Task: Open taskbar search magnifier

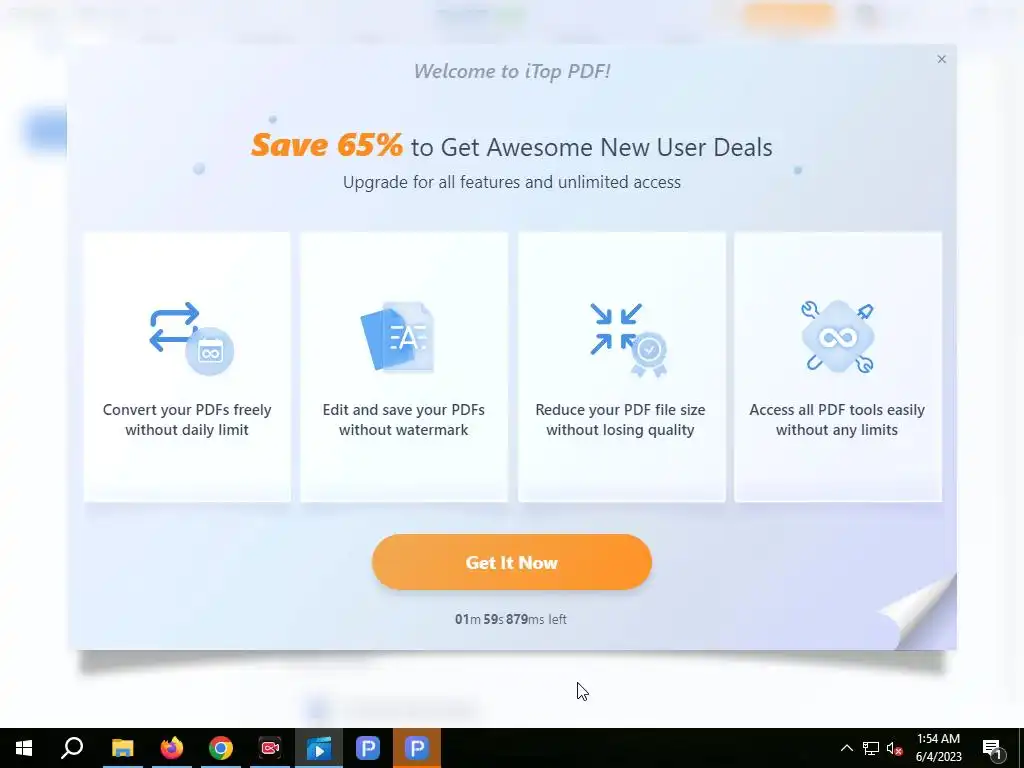Action: 72,748
